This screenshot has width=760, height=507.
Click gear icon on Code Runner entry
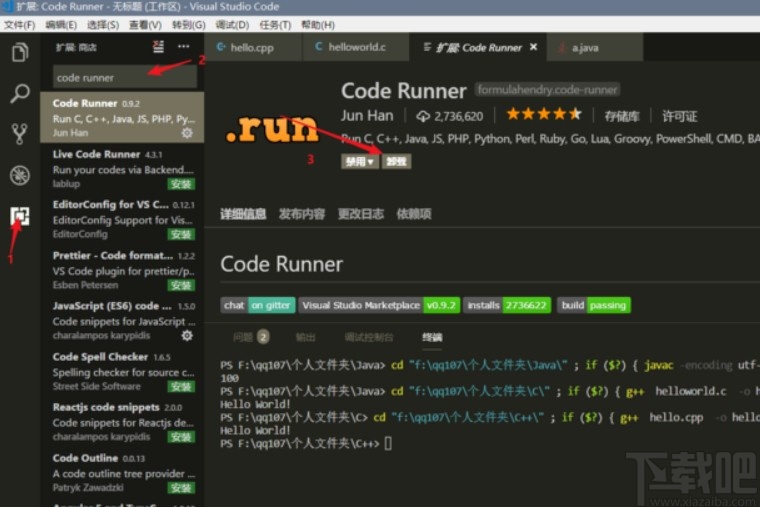(x=186, y=132)
